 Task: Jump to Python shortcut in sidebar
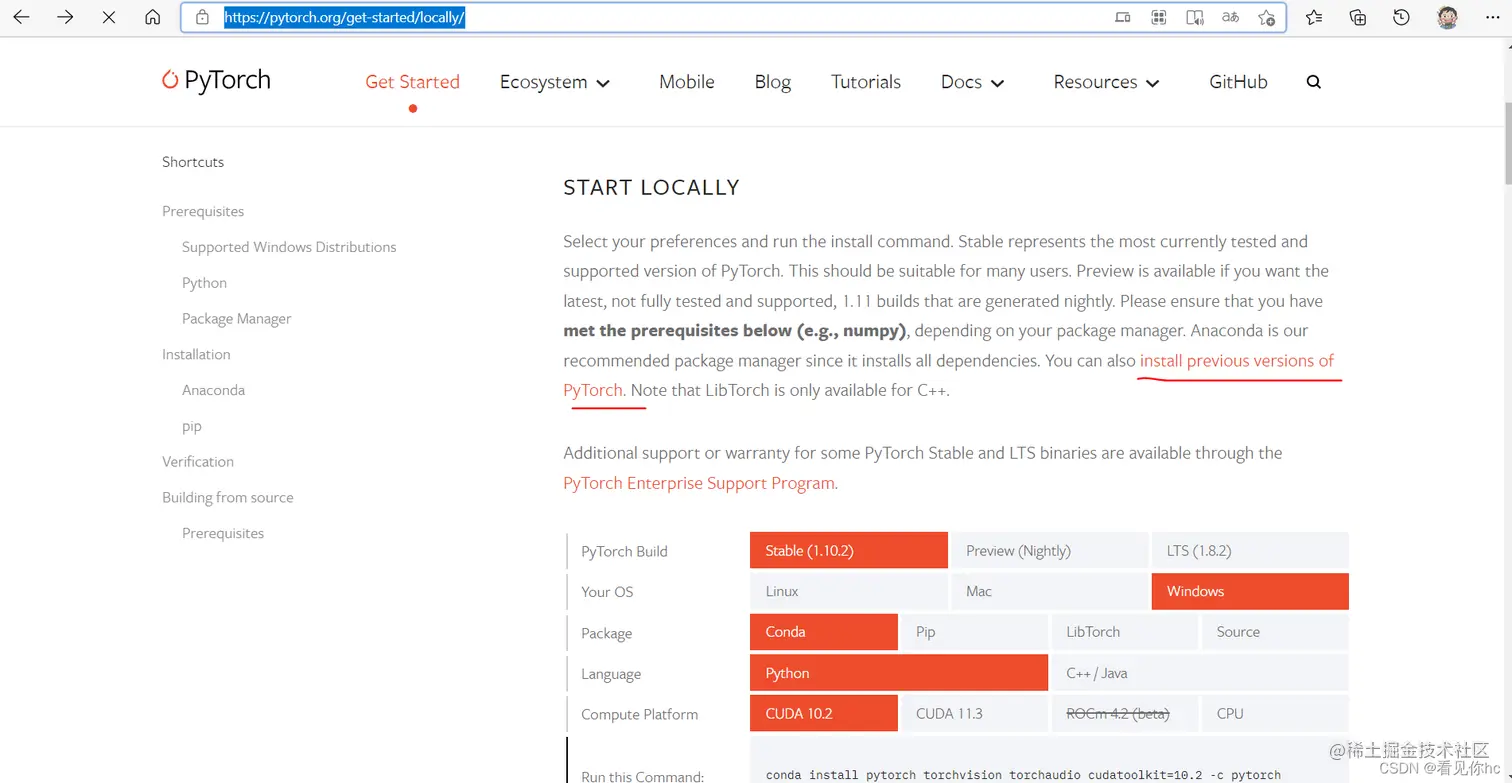click(204, 283)
